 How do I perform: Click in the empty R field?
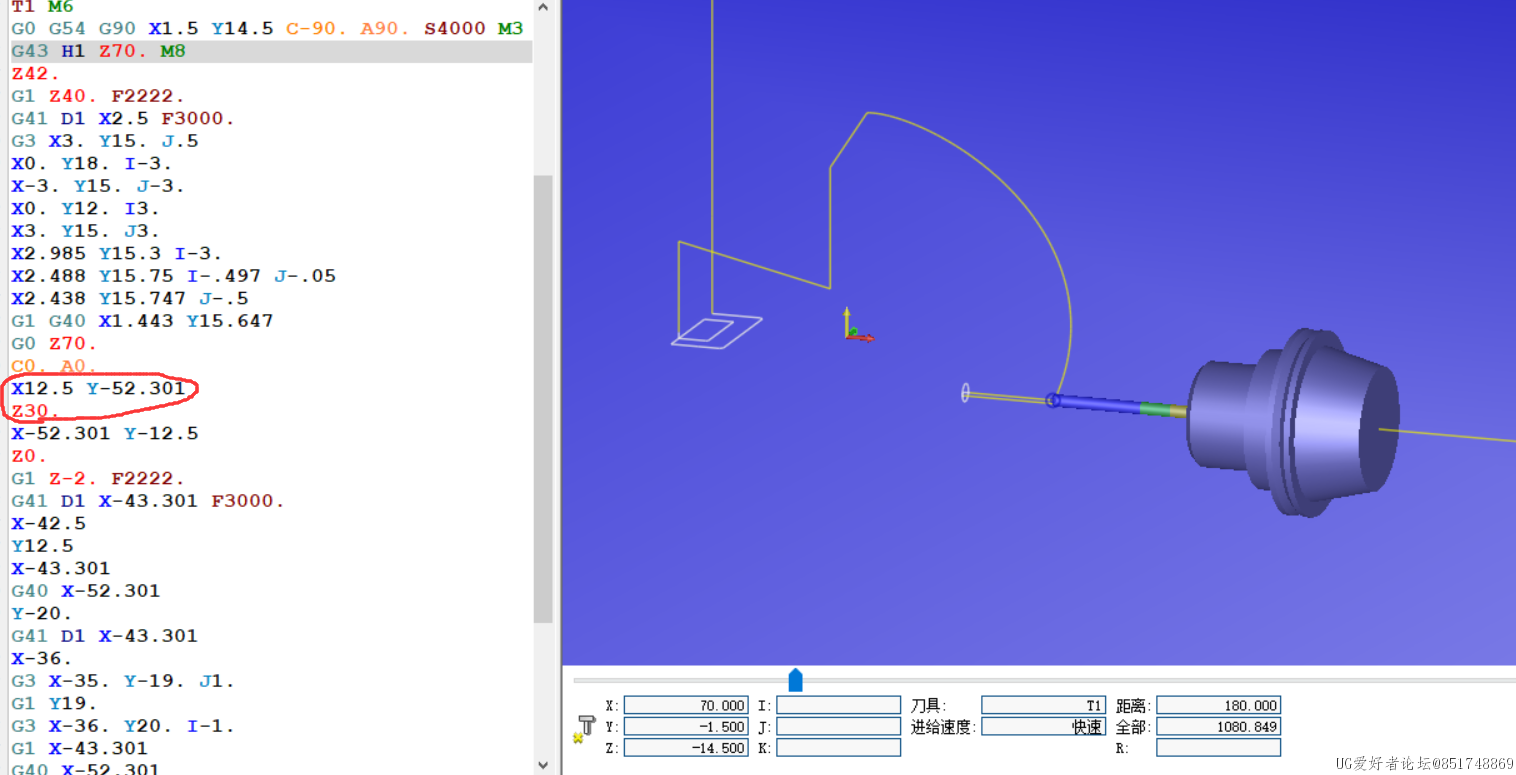pyautogui.click(x=1218, y=748)
